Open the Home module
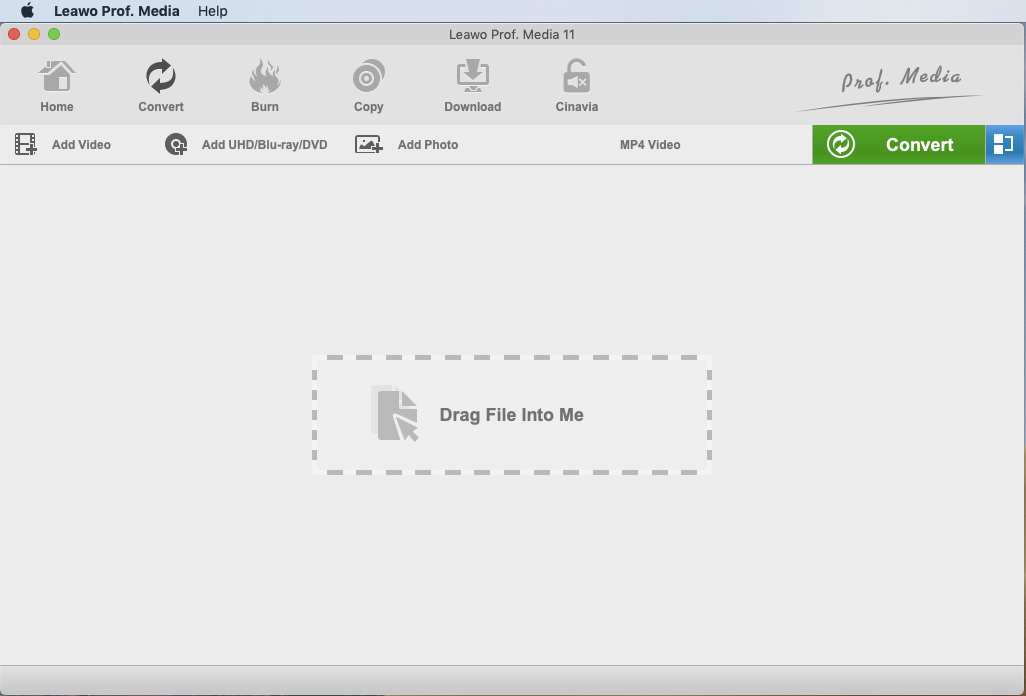This screenshot has width=1026, height=696. point(57,86)
